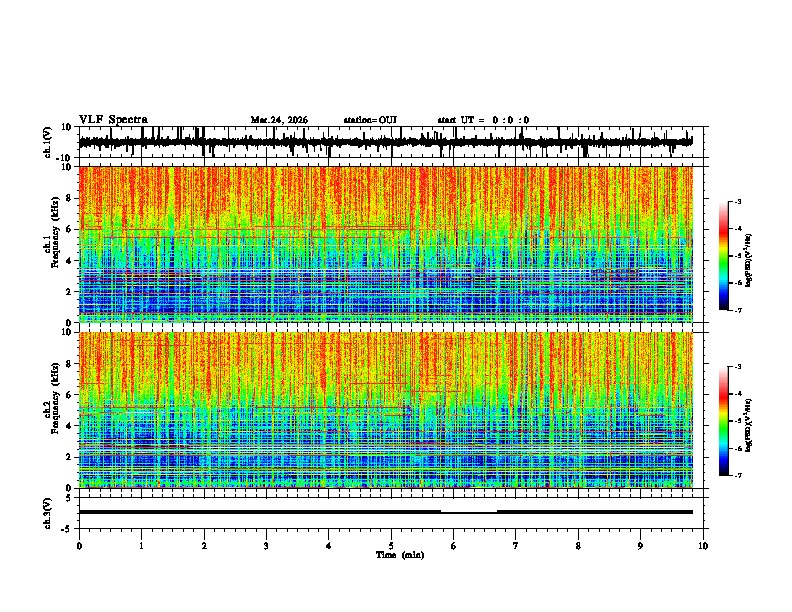Image resolution: width=792 pixels, height=612 pixels.
Task: Click time axis tick label "2"
Action: (x=204, y=546)
